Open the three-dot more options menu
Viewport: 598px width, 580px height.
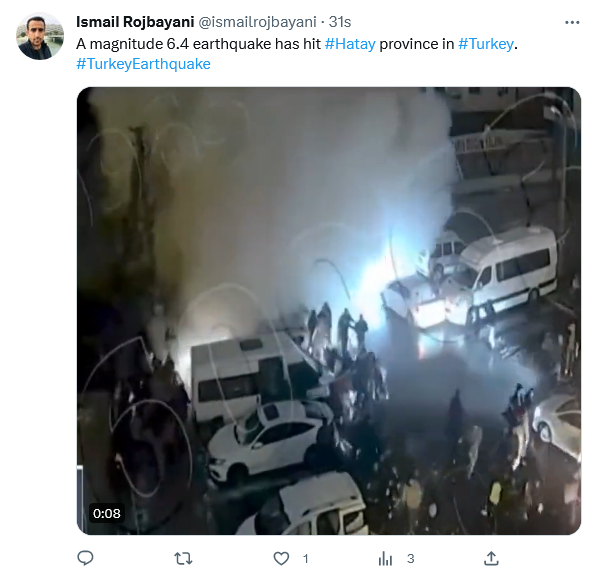(572, 22)
